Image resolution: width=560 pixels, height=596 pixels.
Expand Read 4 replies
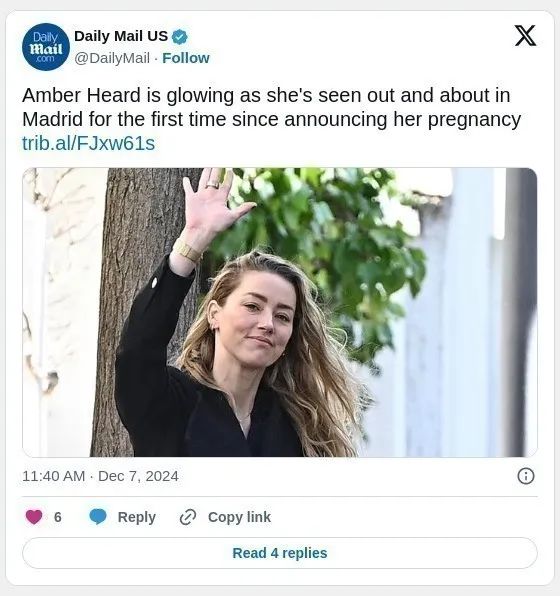[280, 553]
